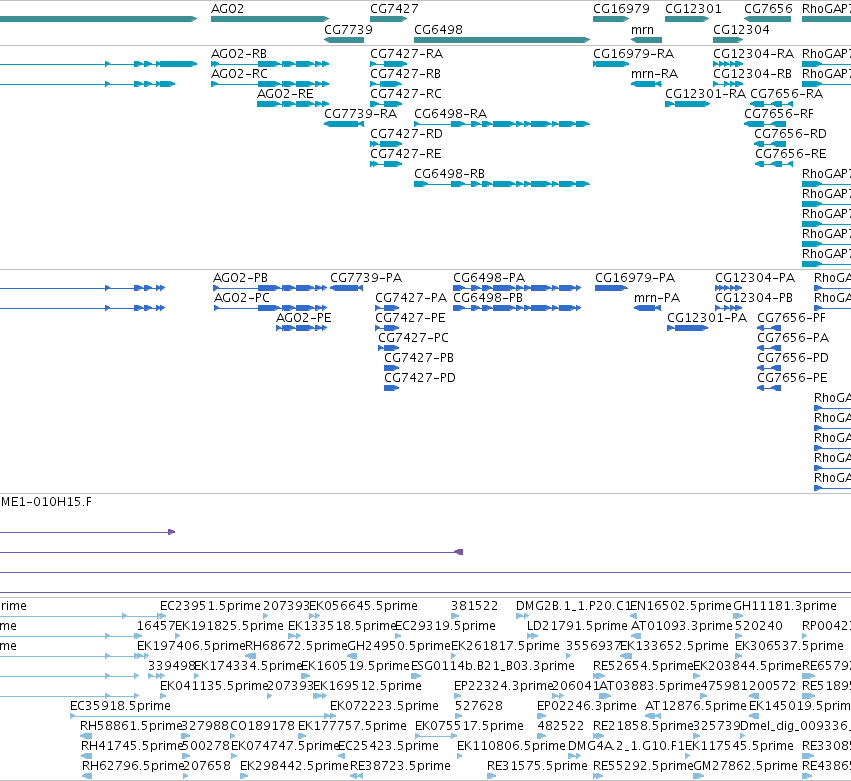Click transcript CG7427-RC
This screenshot has width=851, height=781.
click(386, 104)
